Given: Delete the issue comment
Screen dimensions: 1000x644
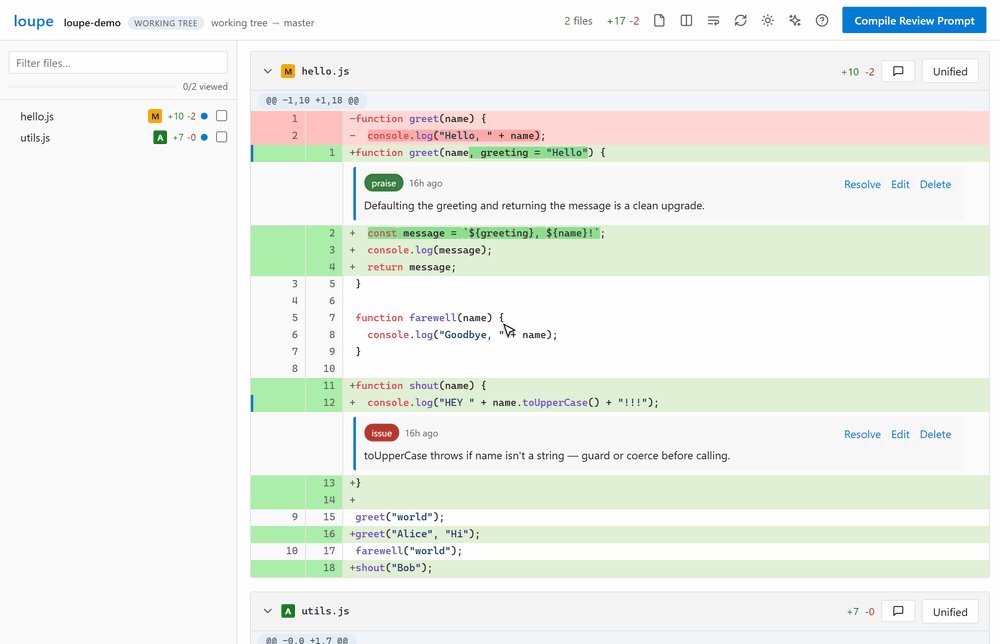Looking at the screenshot, I should coord(935,434).
